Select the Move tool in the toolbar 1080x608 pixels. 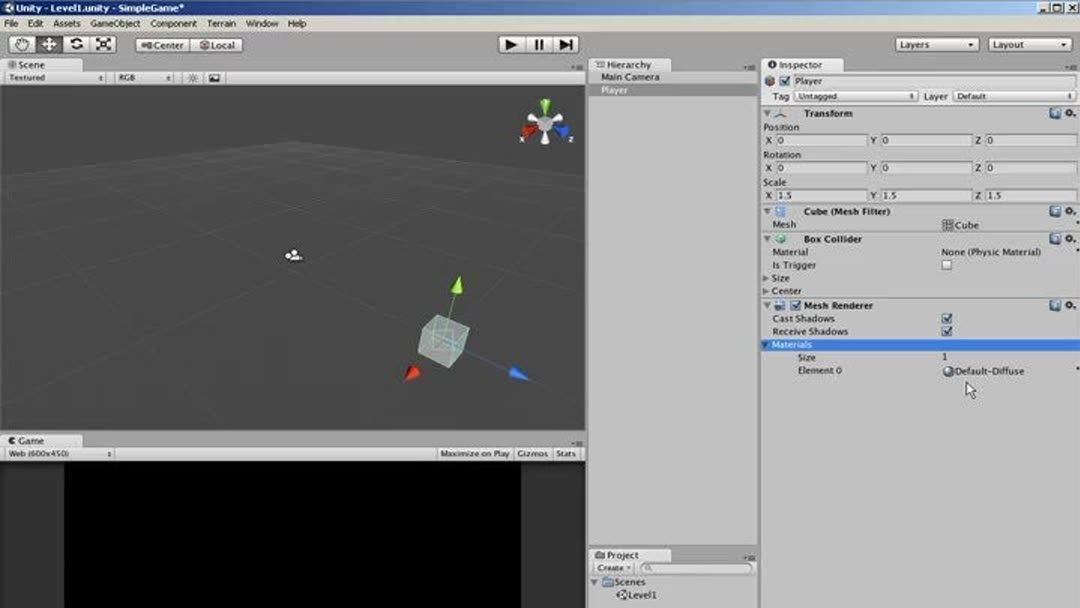pos(48,44)
